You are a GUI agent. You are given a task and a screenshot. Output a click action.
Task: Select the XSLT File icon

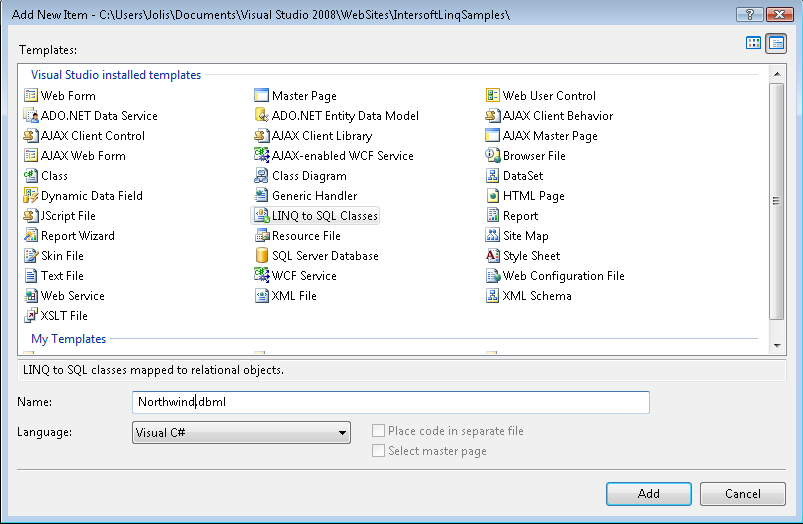[x=31, y=315]
